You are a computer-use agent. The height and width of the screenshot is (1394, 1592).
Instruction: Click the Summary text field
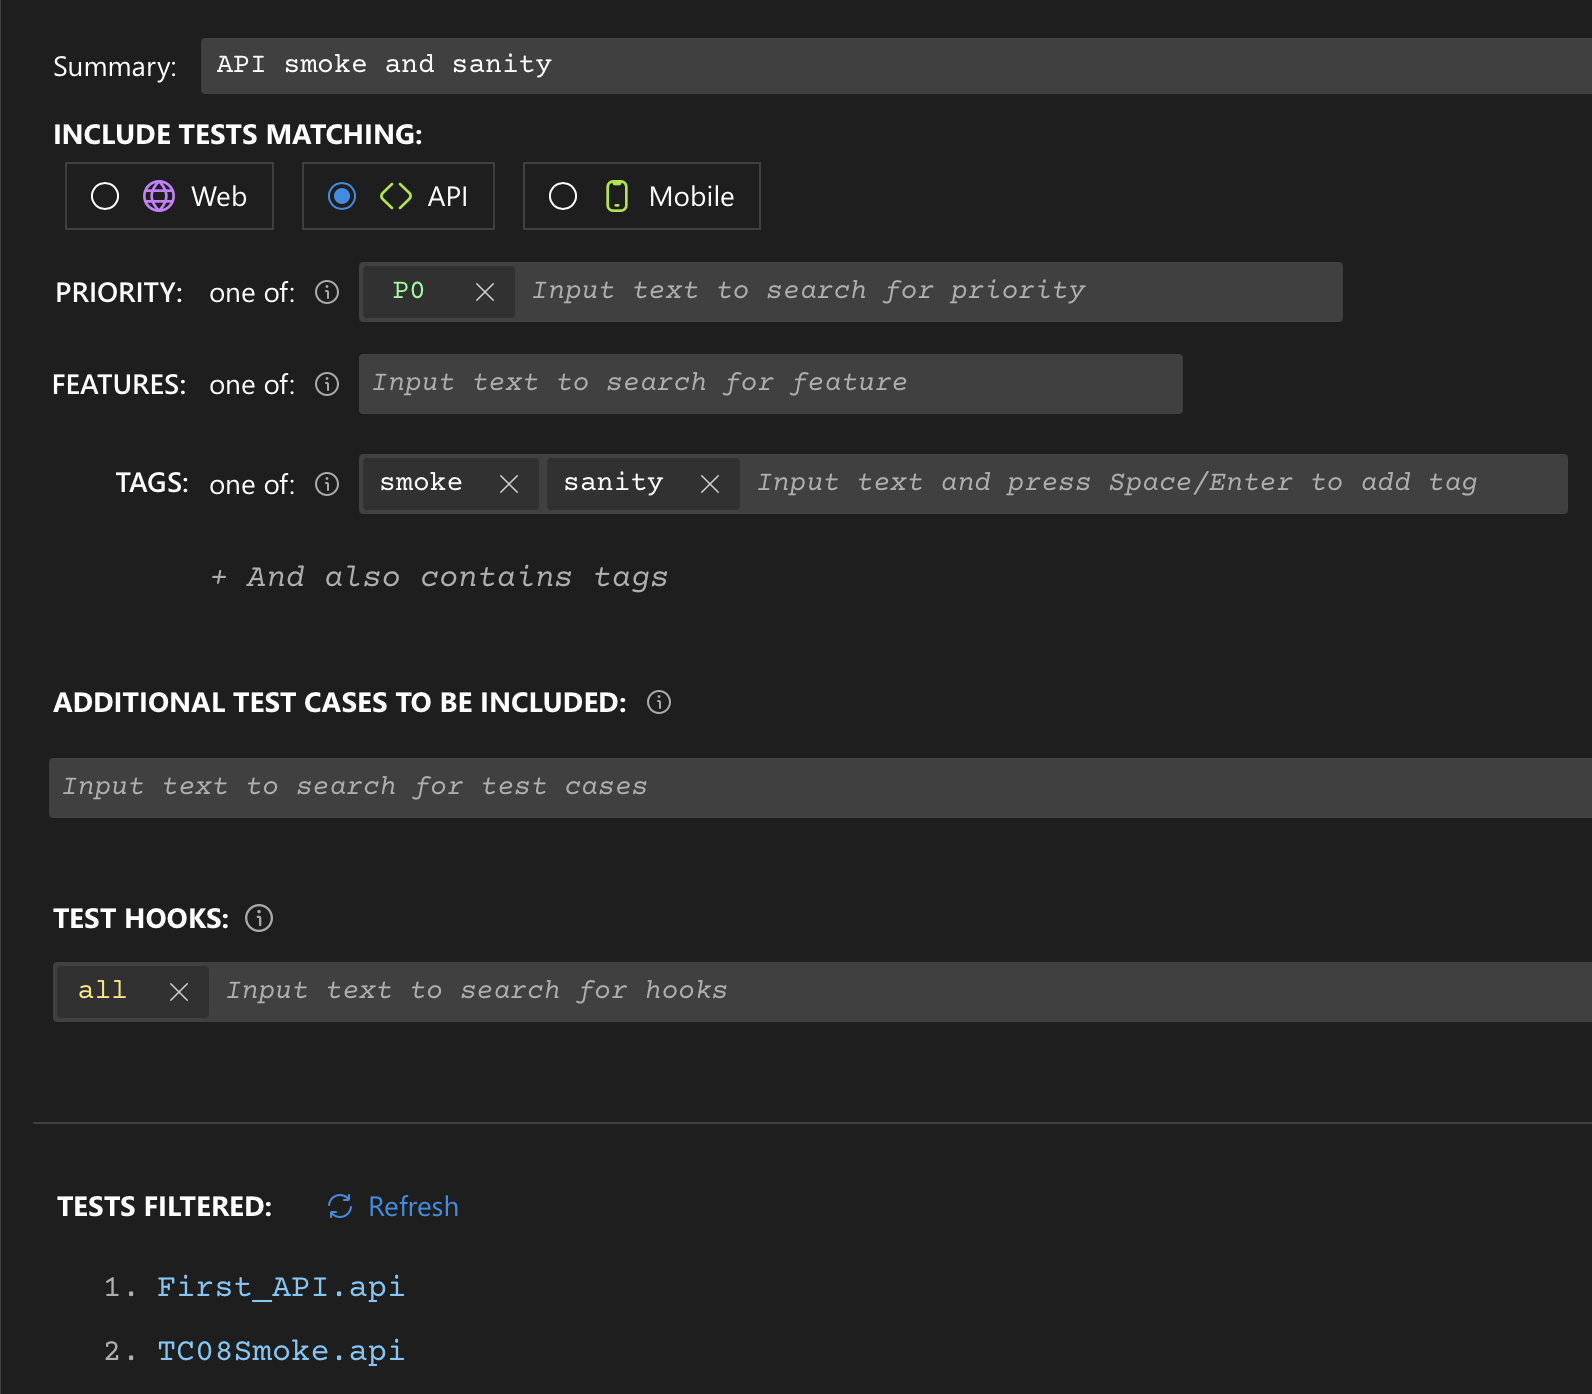[x=890, y=66]
